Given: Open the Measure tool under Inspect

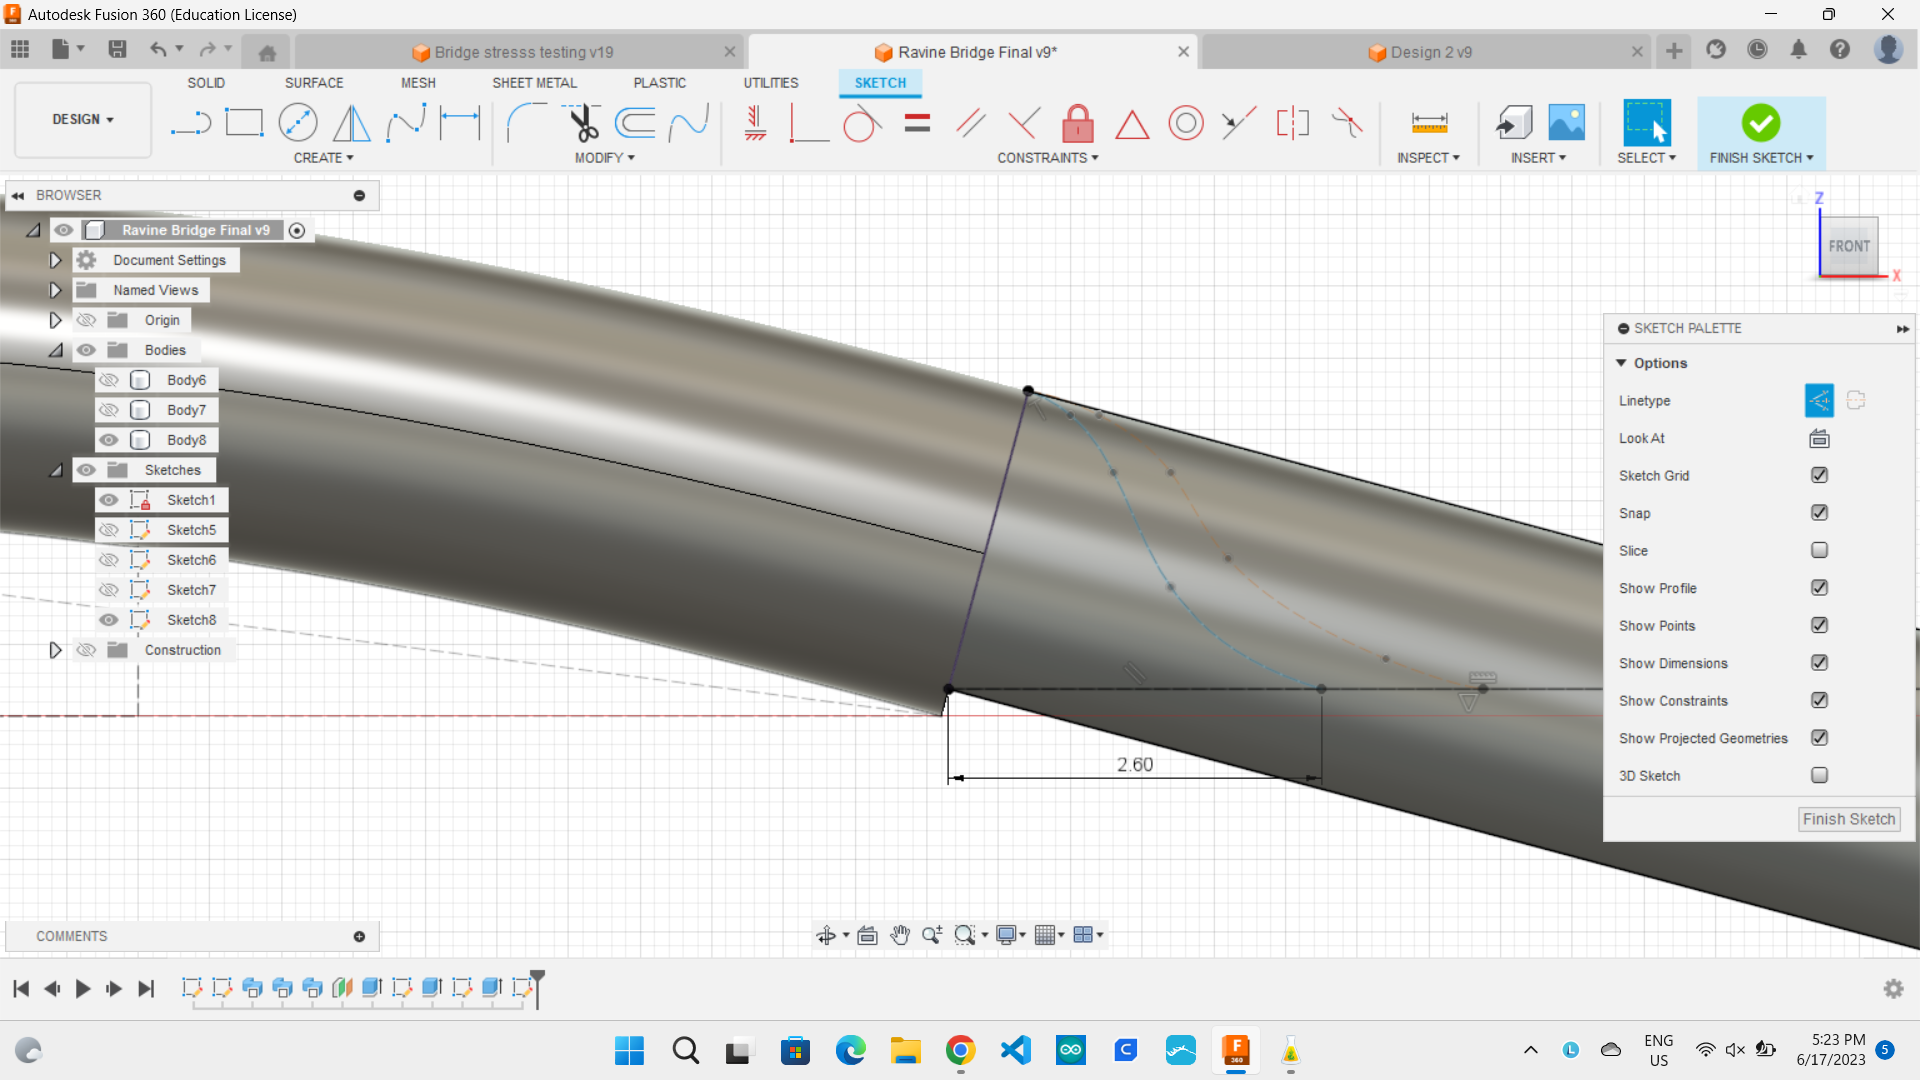Looking at the screenshot, I should [1429, 122].
